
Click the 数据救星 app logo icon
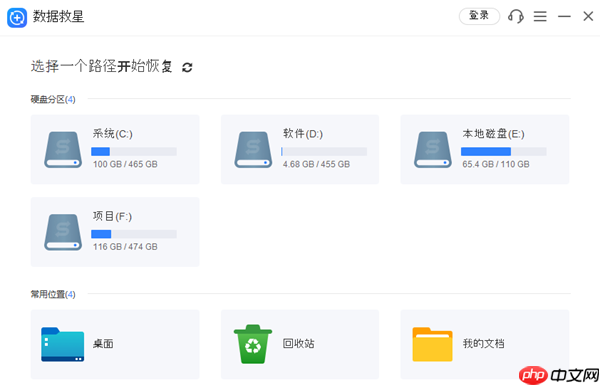click(17, 18)
